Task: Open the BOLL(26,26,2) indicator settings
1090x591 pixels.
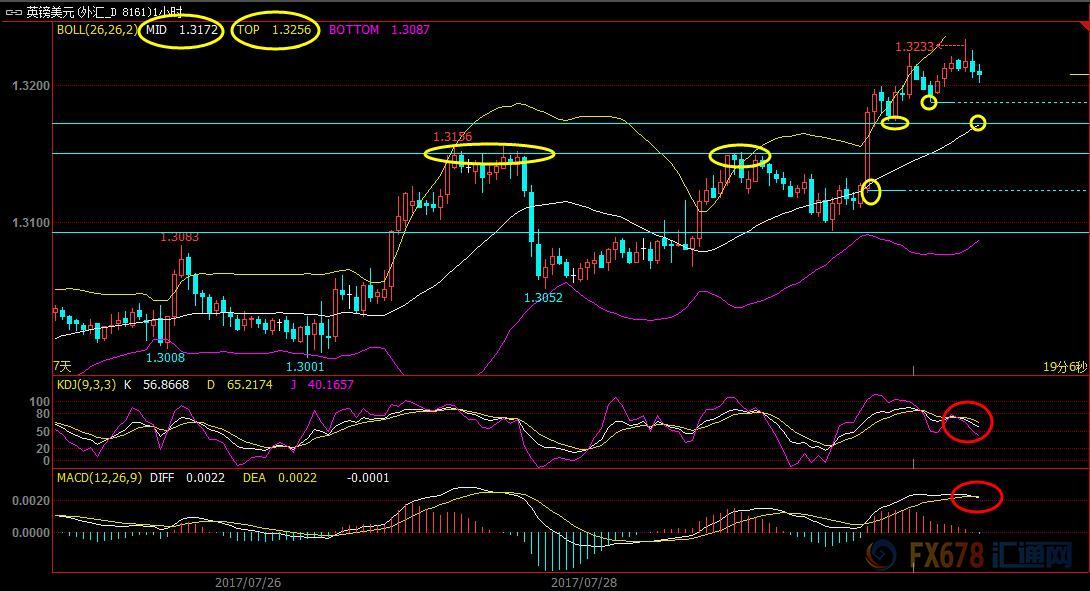Action: (x=97, y=30)
